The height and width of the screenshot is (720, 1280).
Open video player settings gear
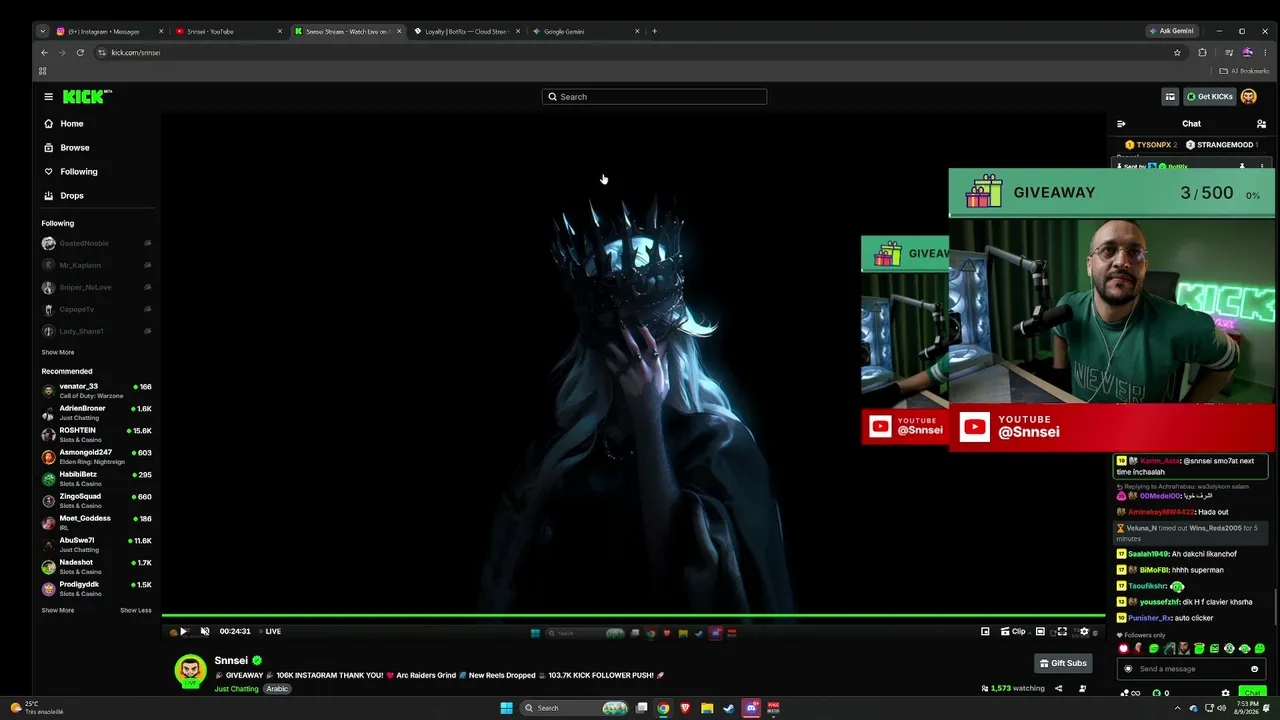click(1084, 632)
